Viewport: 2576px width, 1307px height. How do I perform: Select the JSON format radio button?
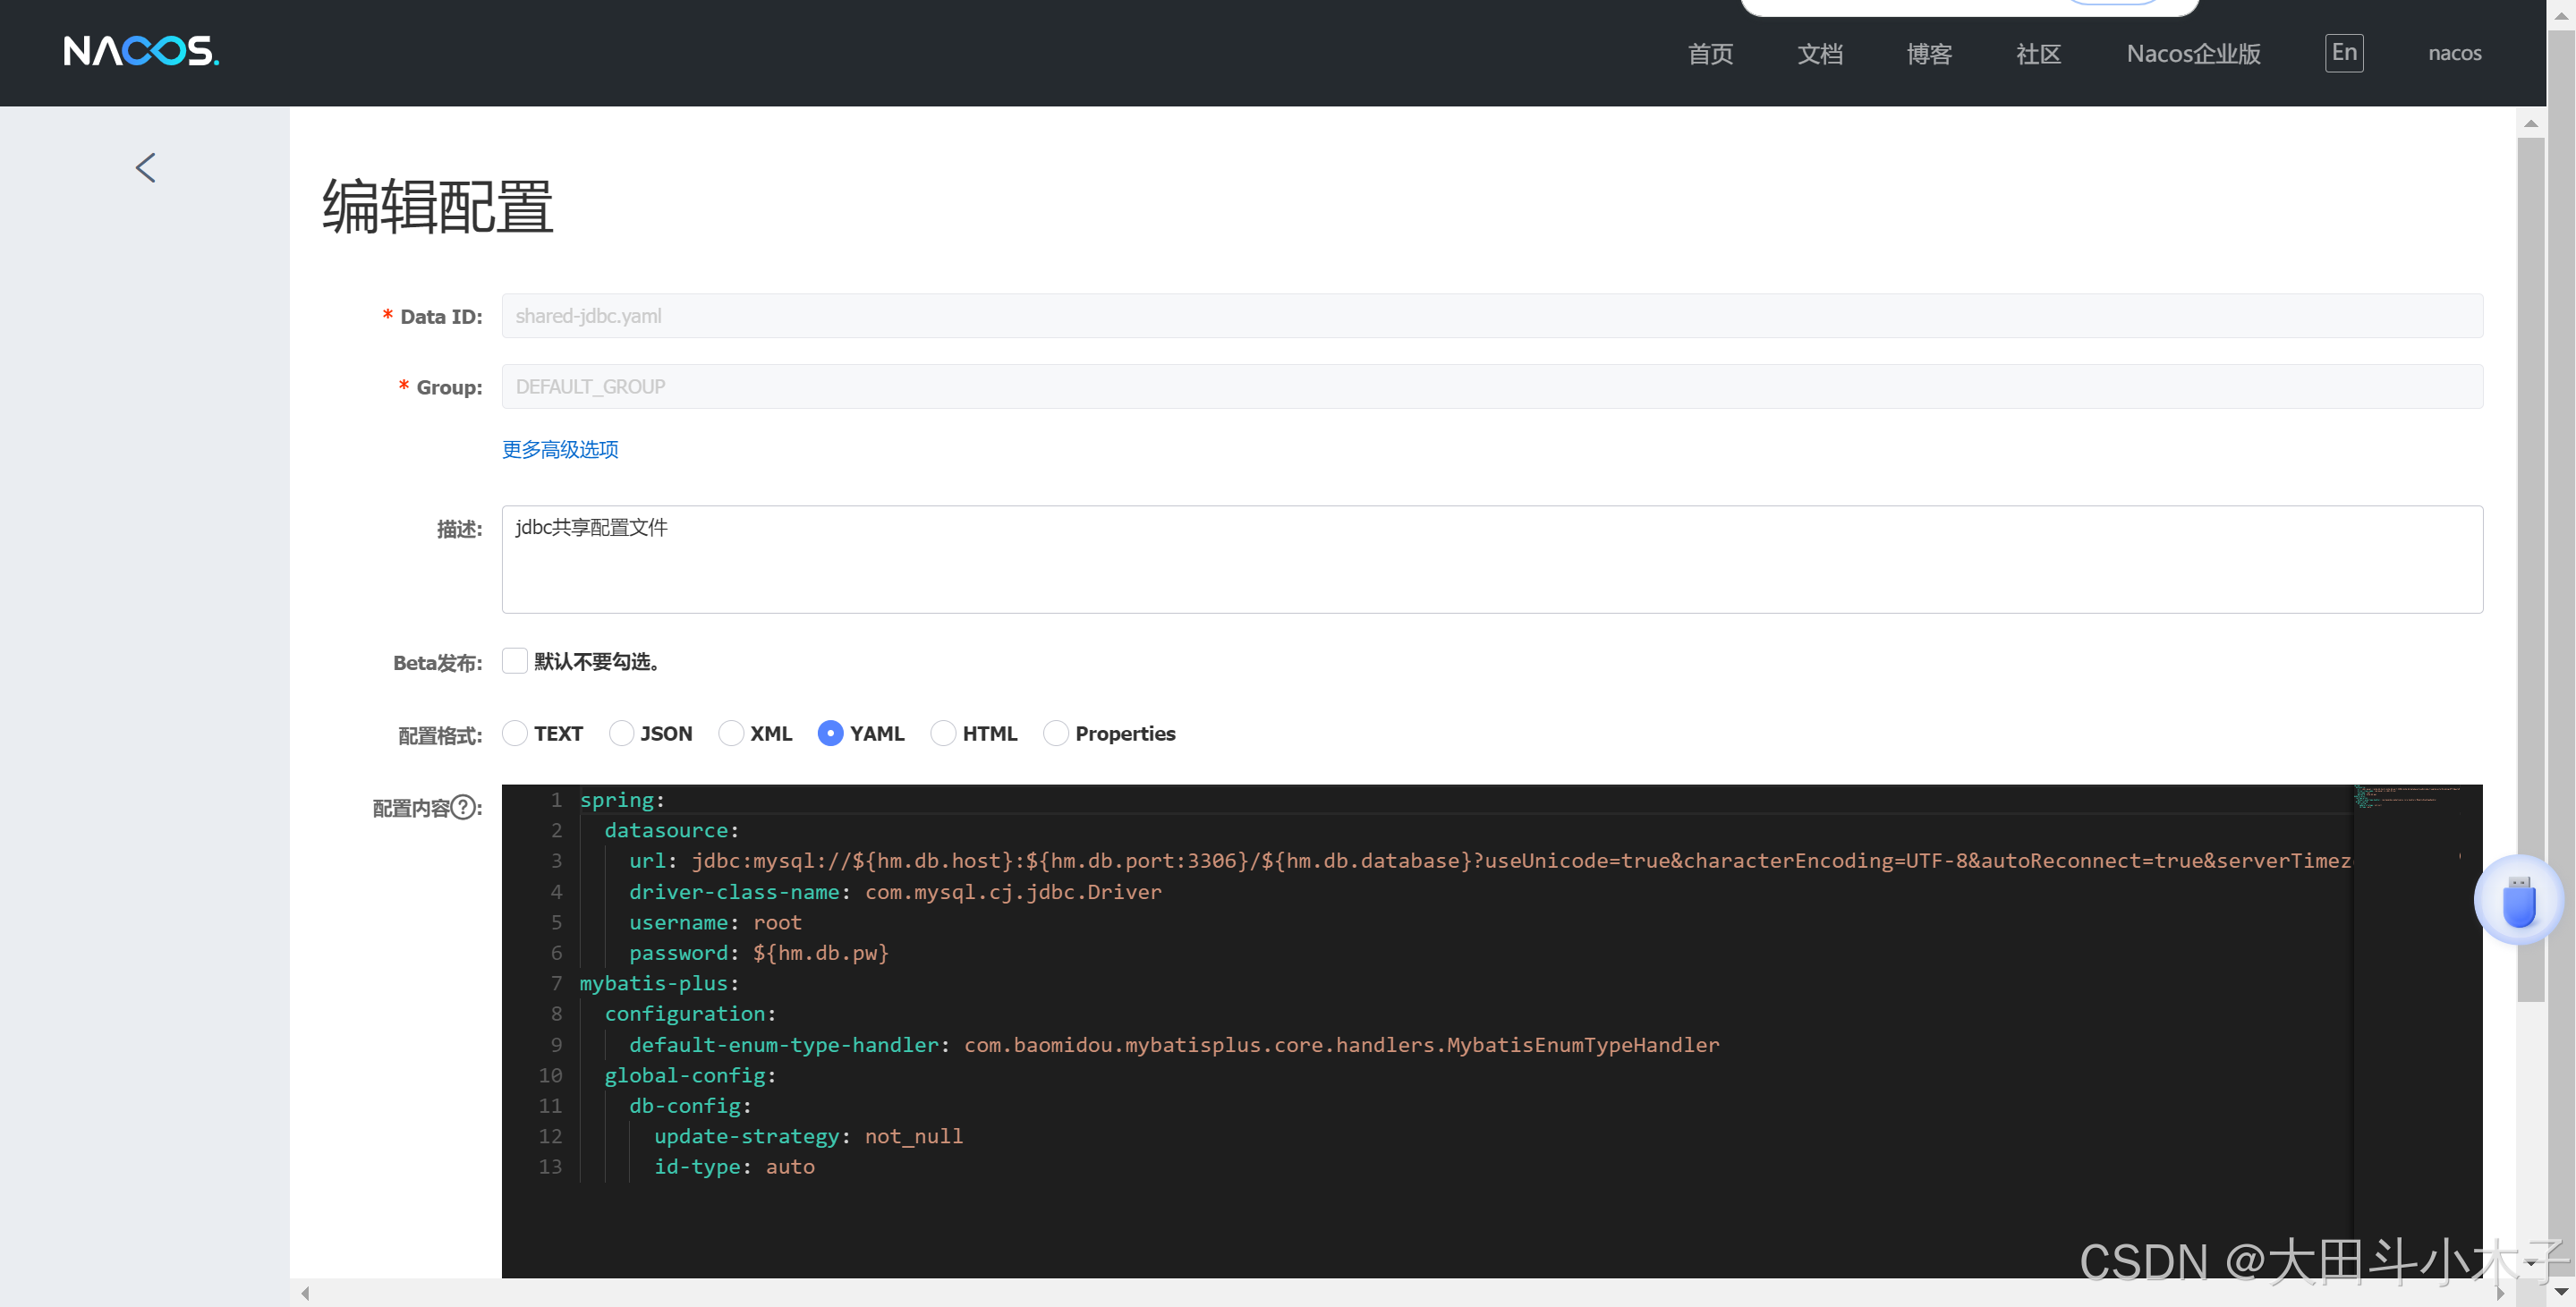621,733
